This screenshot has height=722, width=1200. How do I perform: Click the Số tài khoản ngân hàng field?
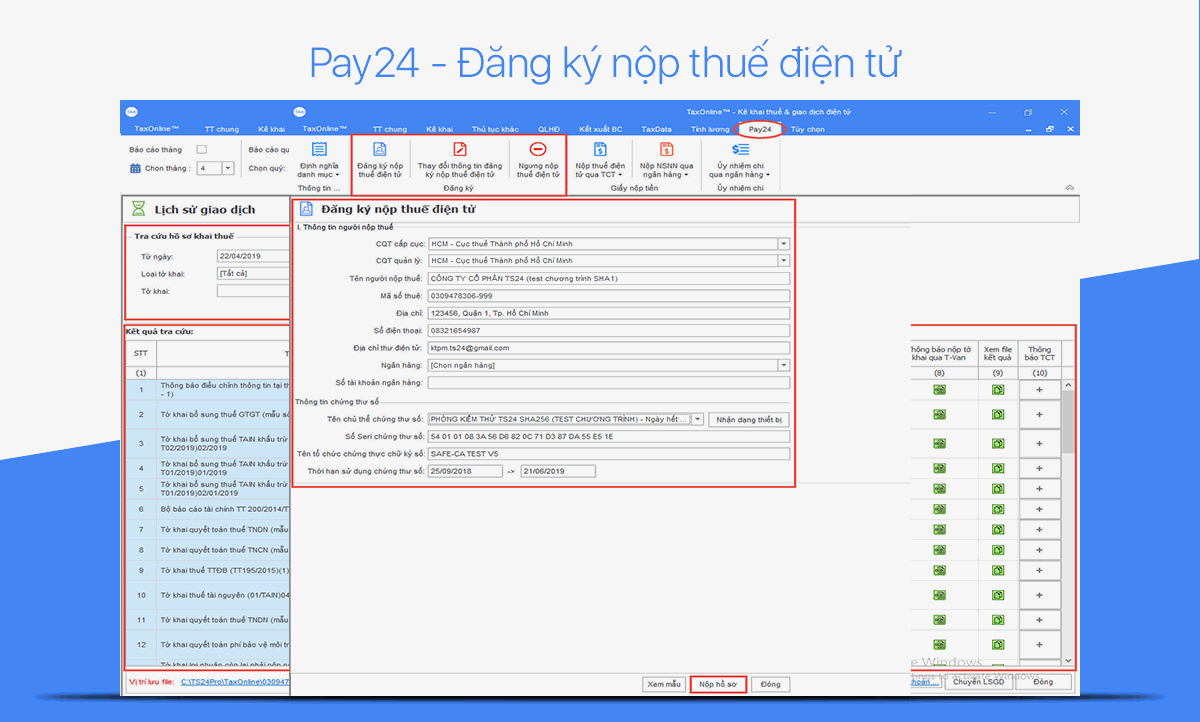pyautogui.click(x=608, y=382)
